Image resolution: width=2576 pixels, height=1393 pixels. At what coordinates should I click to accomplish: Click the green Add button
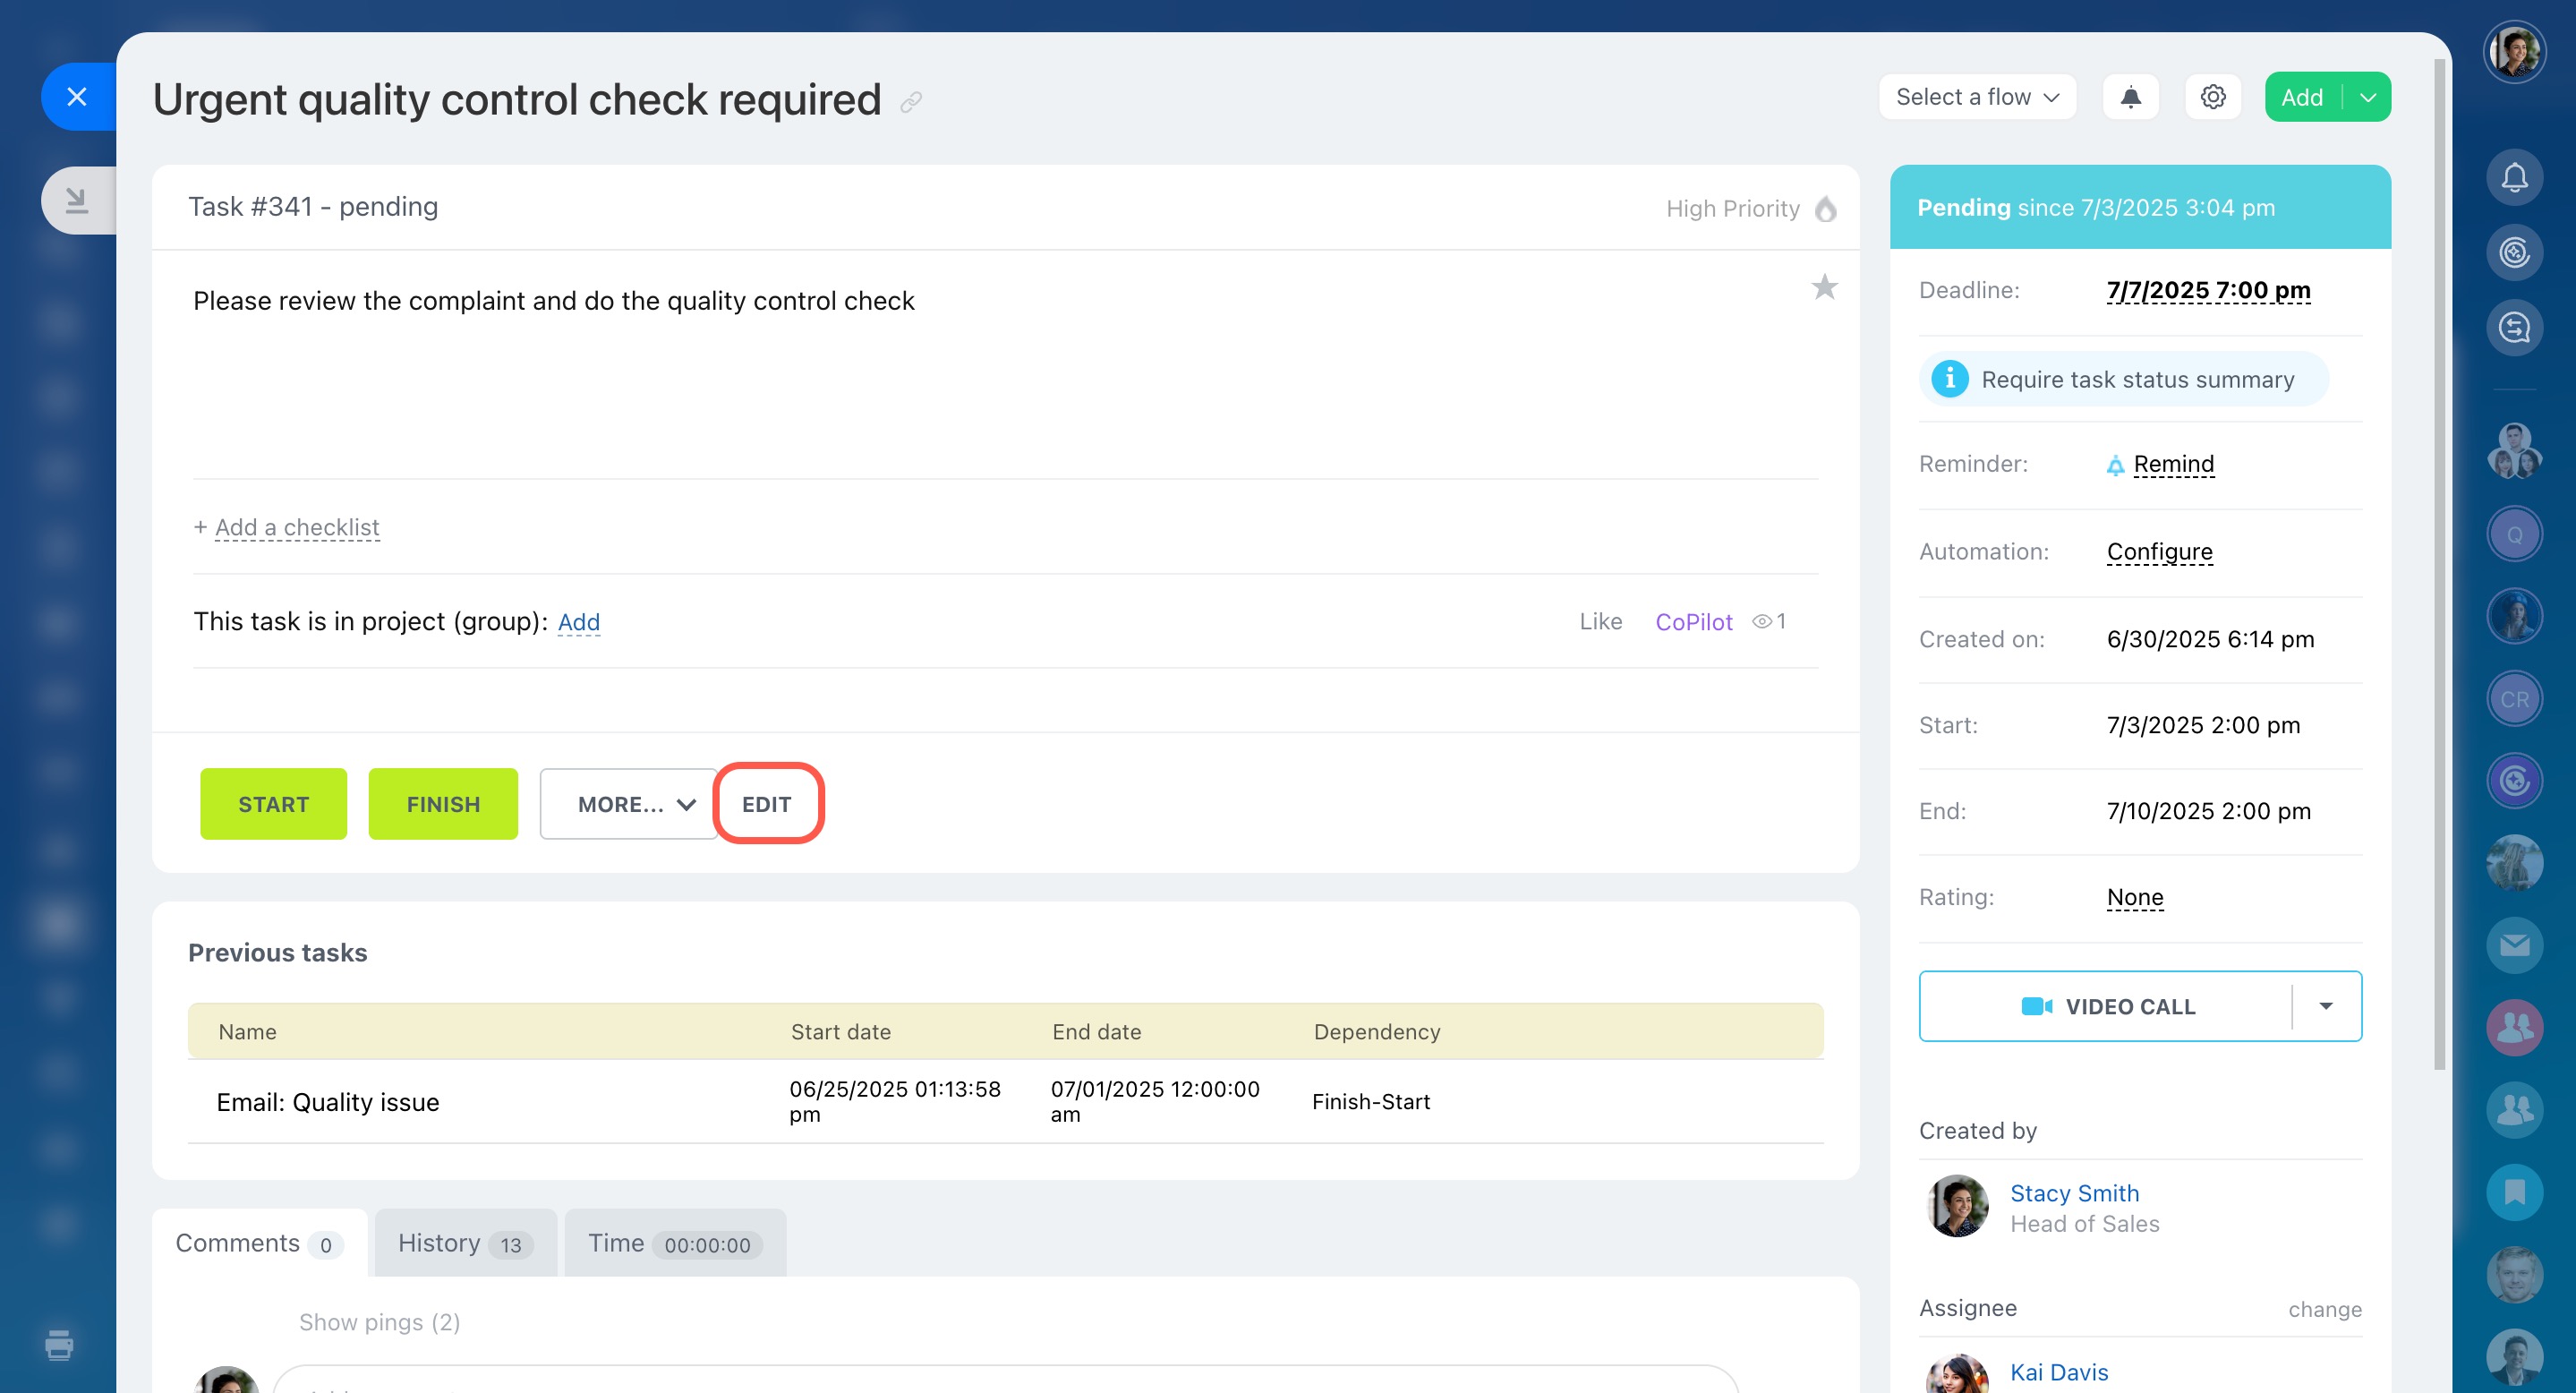(x=2302, y=97)
